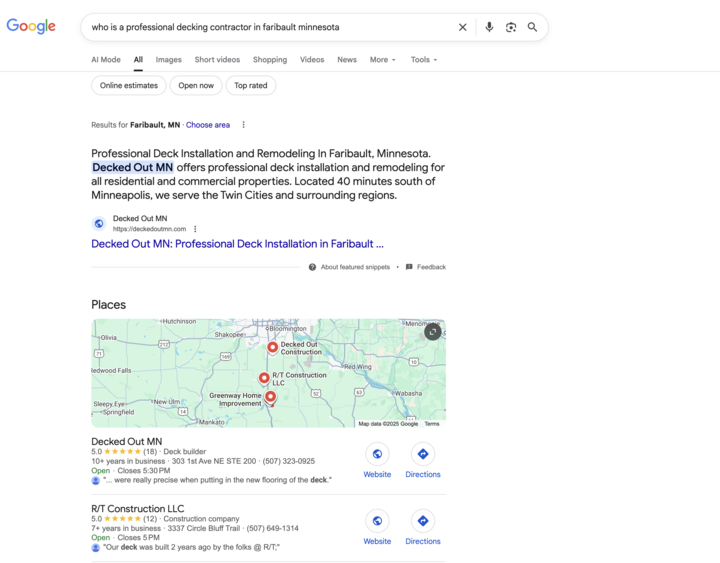Switch to AI Mode tab
The width and height of the screenshot is (720, 563).
tap(106, 60)
